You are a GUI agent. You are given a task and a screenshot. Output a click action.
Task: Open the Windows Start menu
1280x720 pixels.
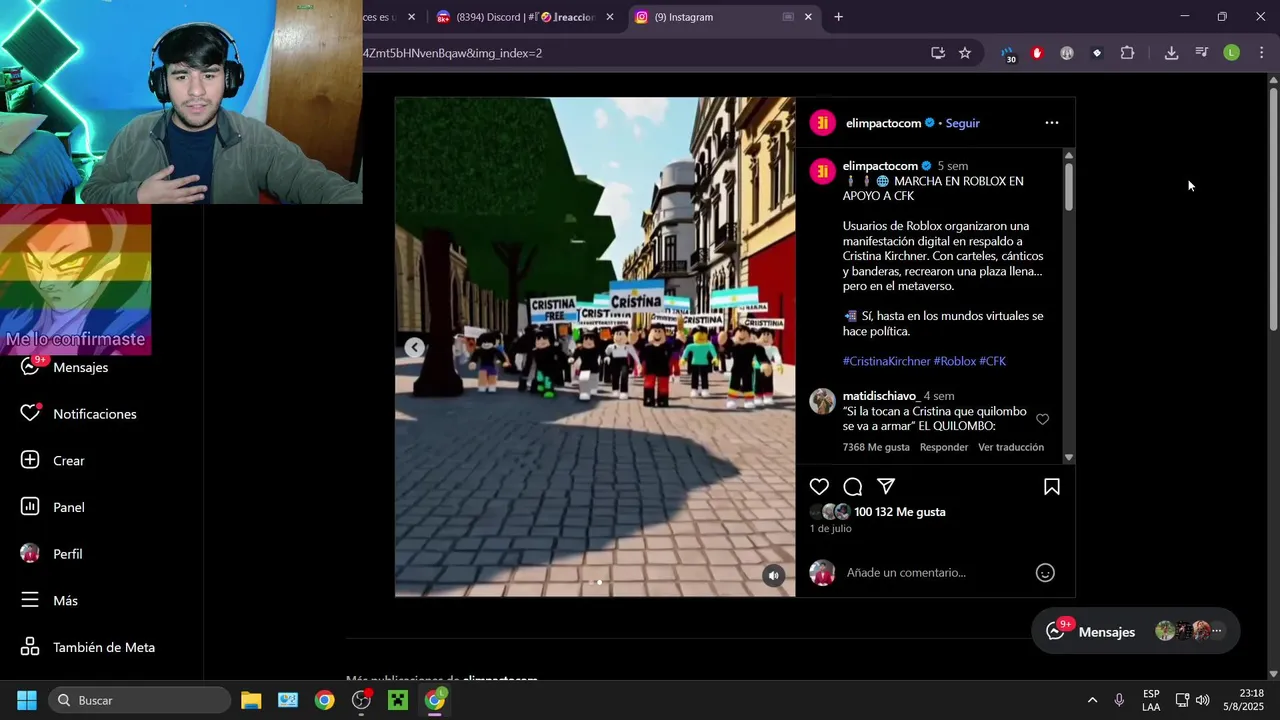point(27,700)
